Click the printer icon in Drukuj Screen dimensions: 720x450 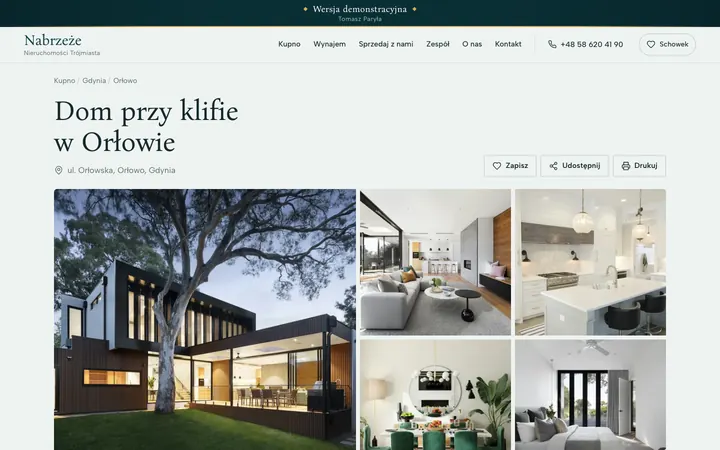(626, 166)
